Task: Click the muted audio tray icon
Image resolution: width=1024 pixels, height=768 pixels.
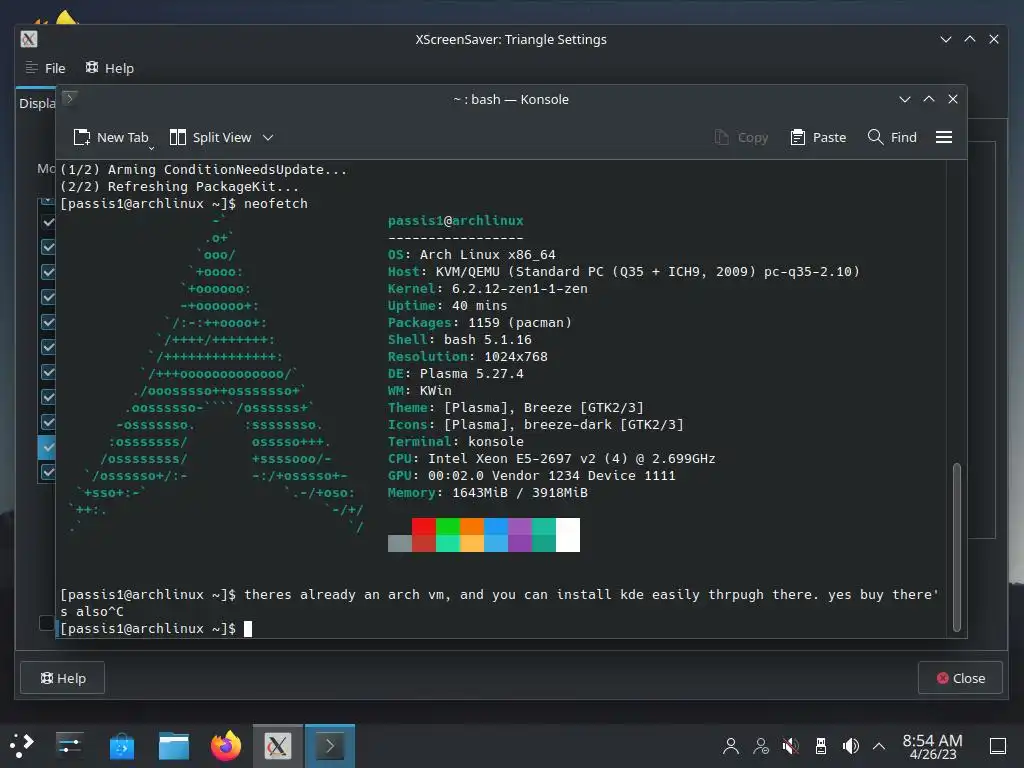Action: tap(791, 746)
